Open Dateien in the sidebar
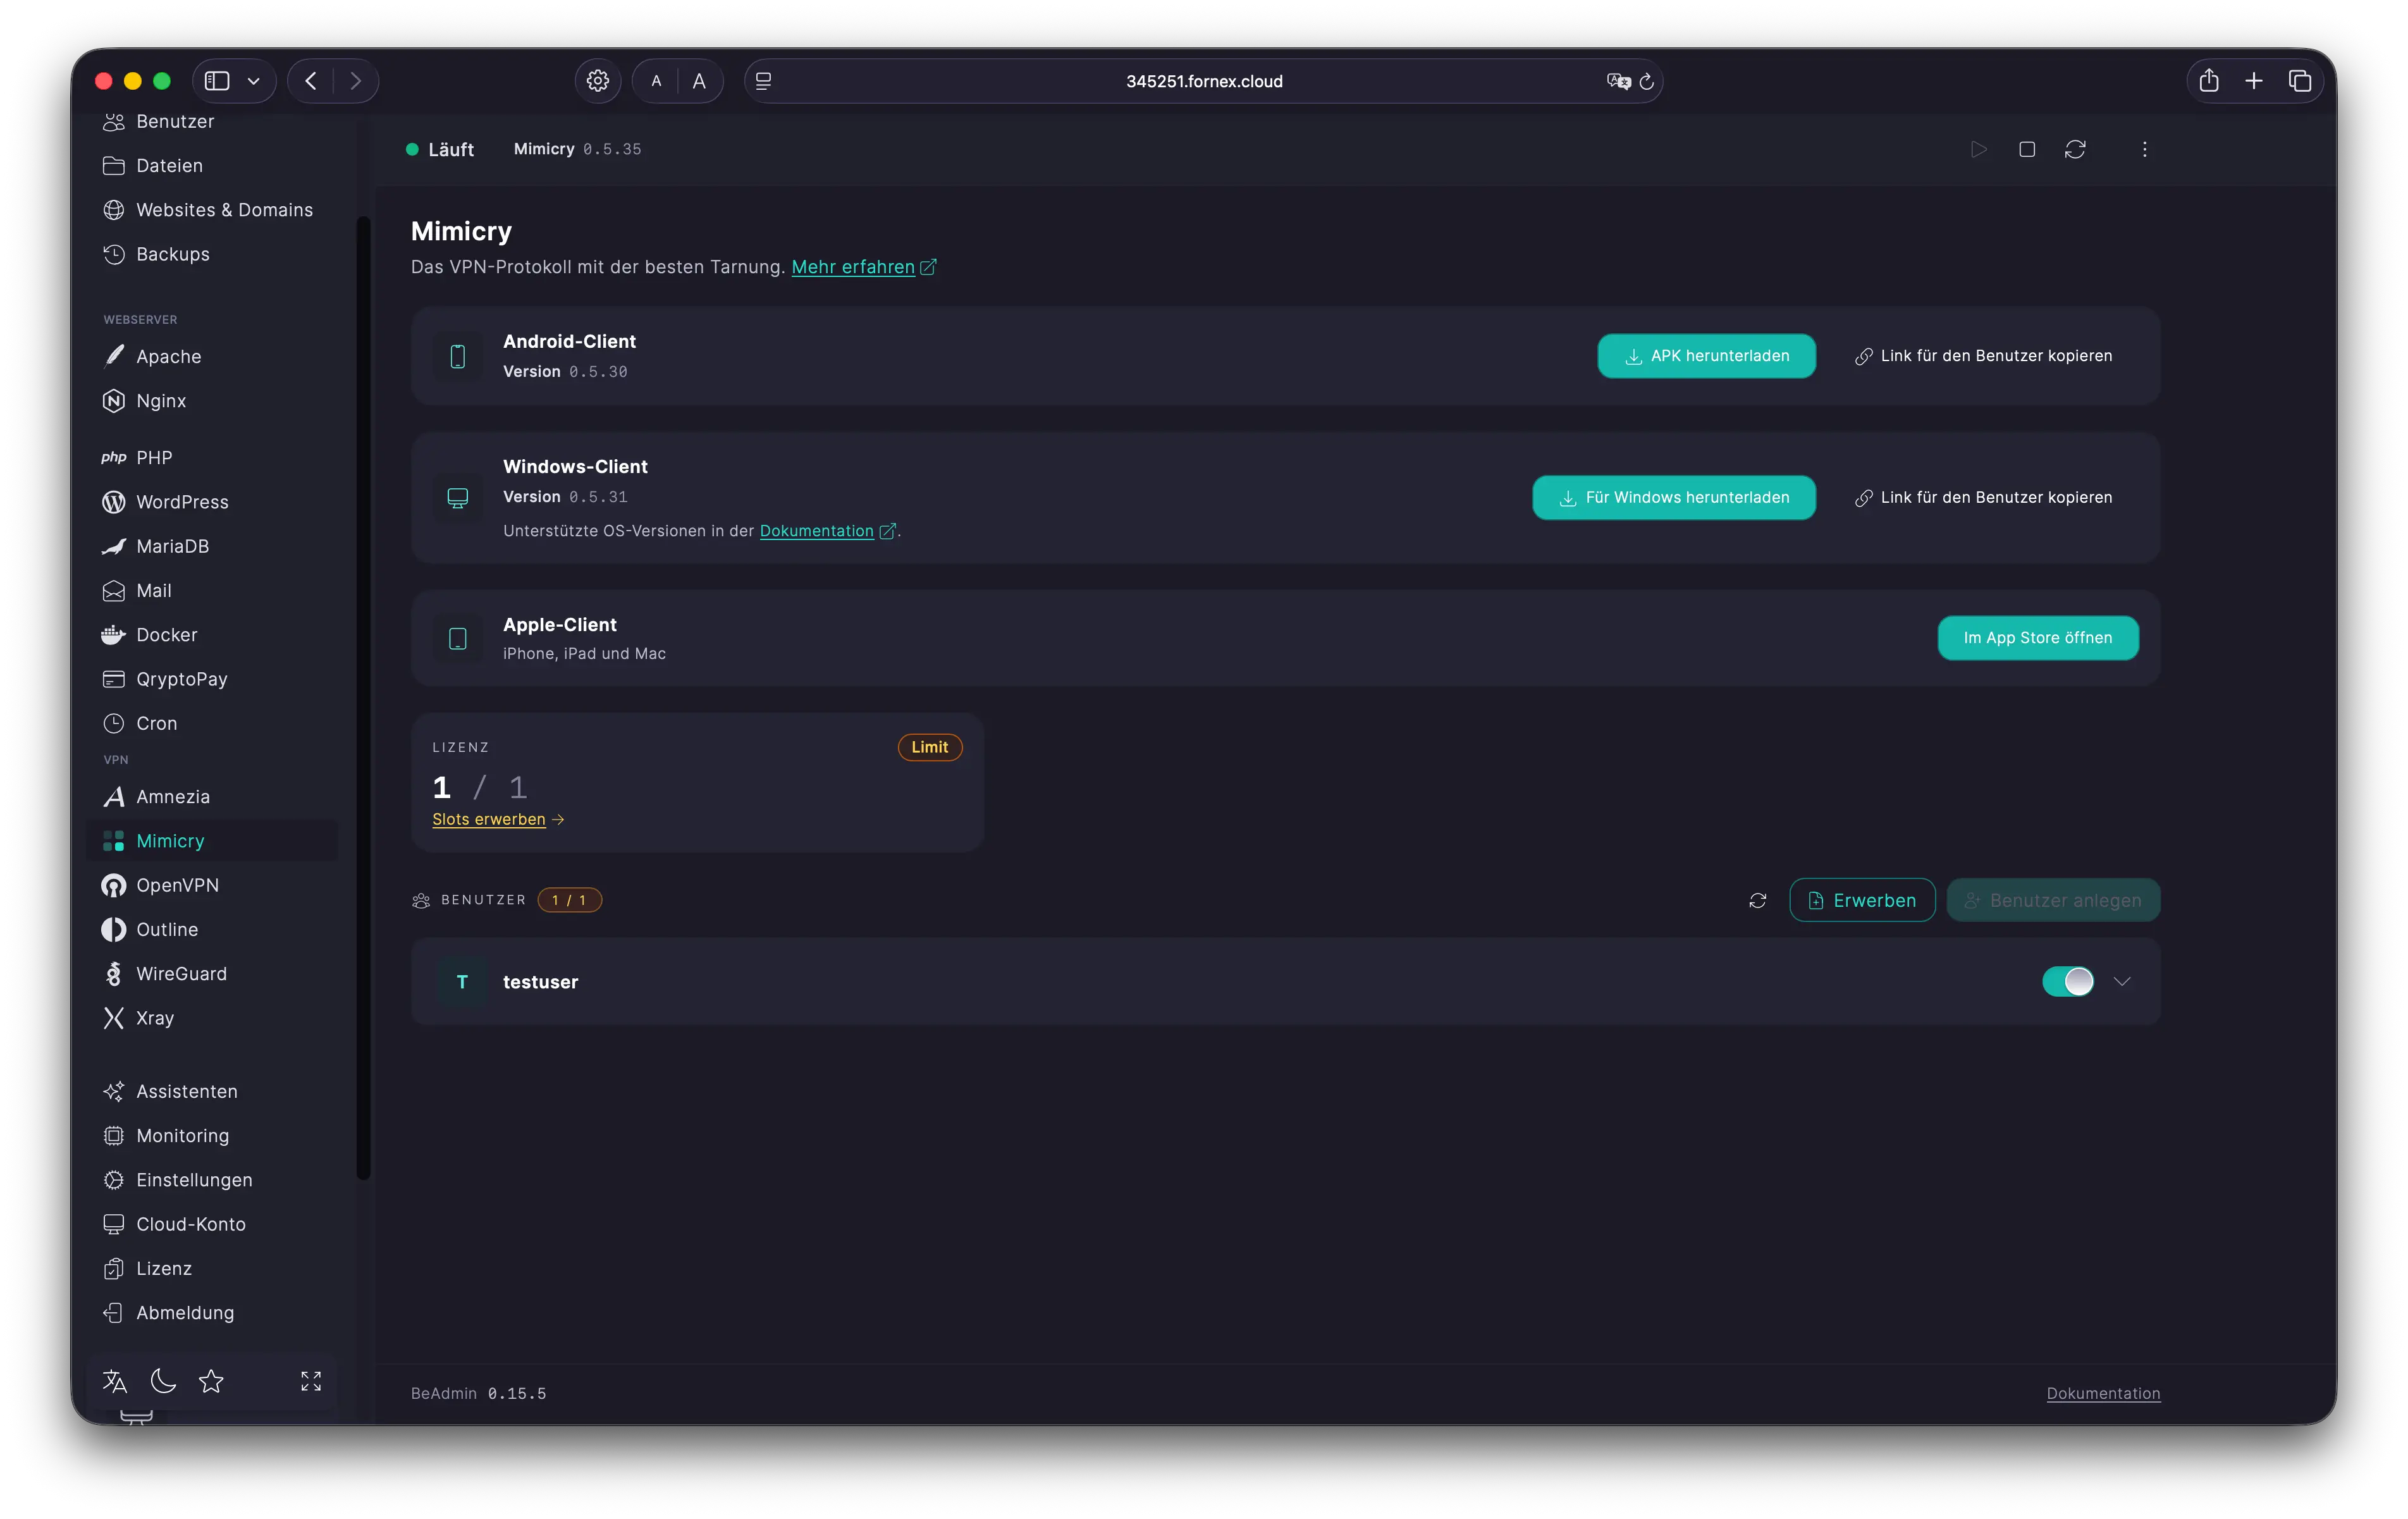The height and width of the screenshot is (1519, 2408). pos(212,165)
